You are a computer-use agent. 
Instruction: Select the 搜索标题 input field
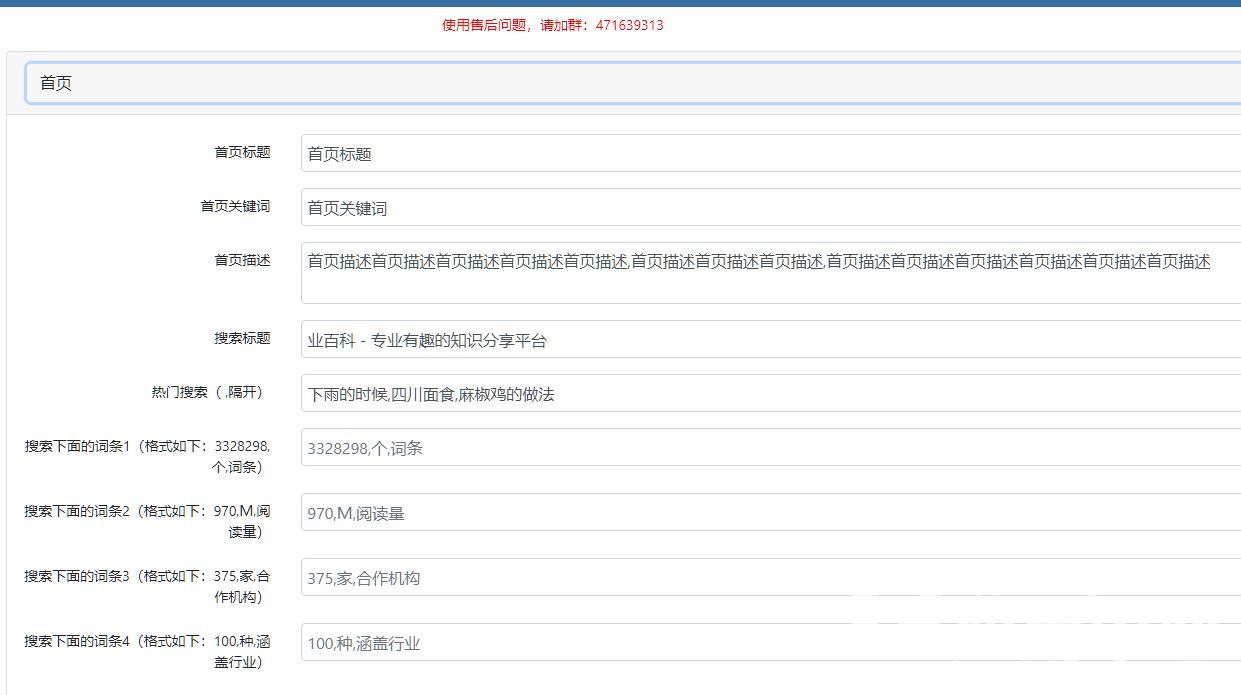coord(770,340)
